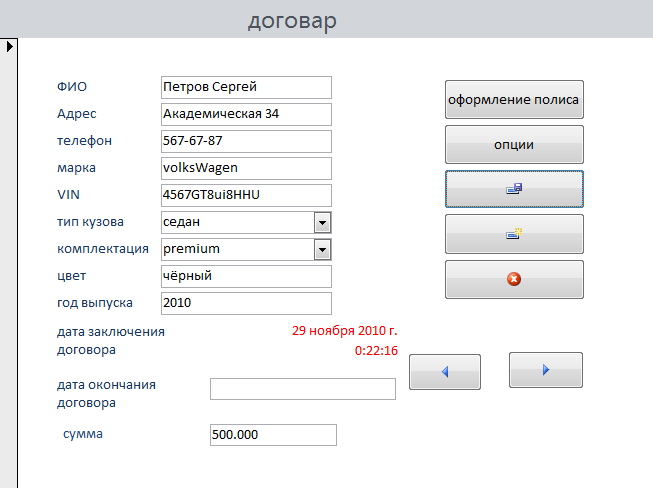Click the premium combo box text

(x=191, y=249)
